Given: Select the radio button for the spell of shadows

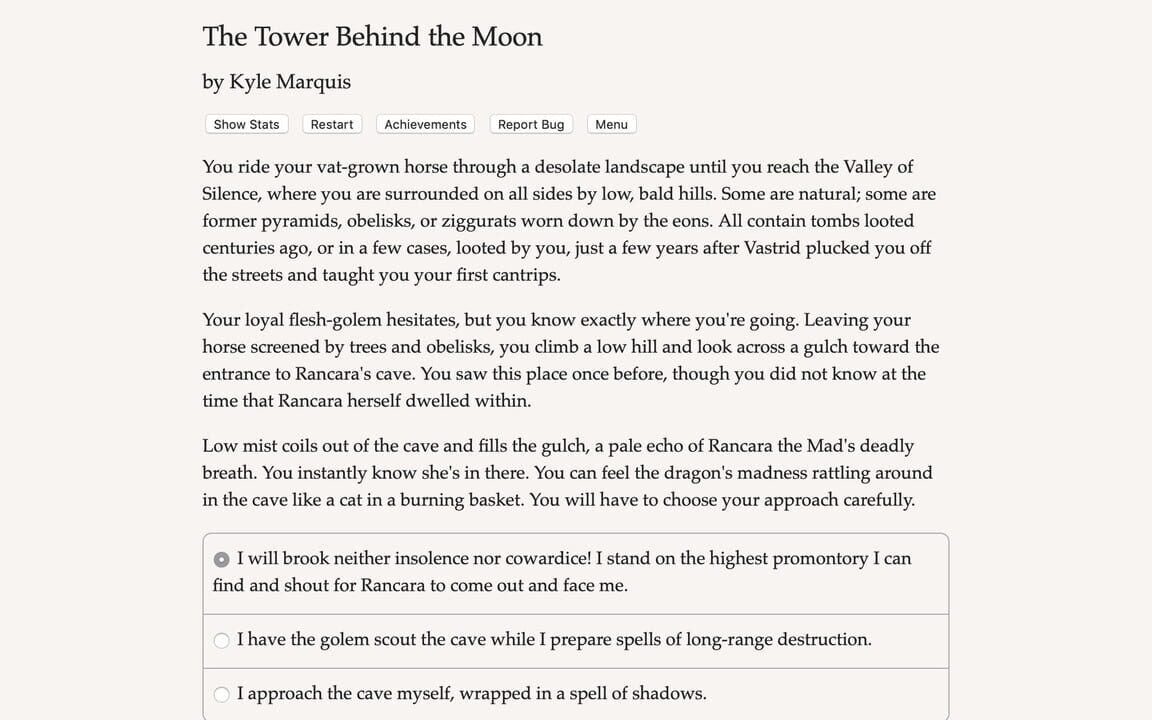Looking at the screenshot, I should [x=221, y=694].
